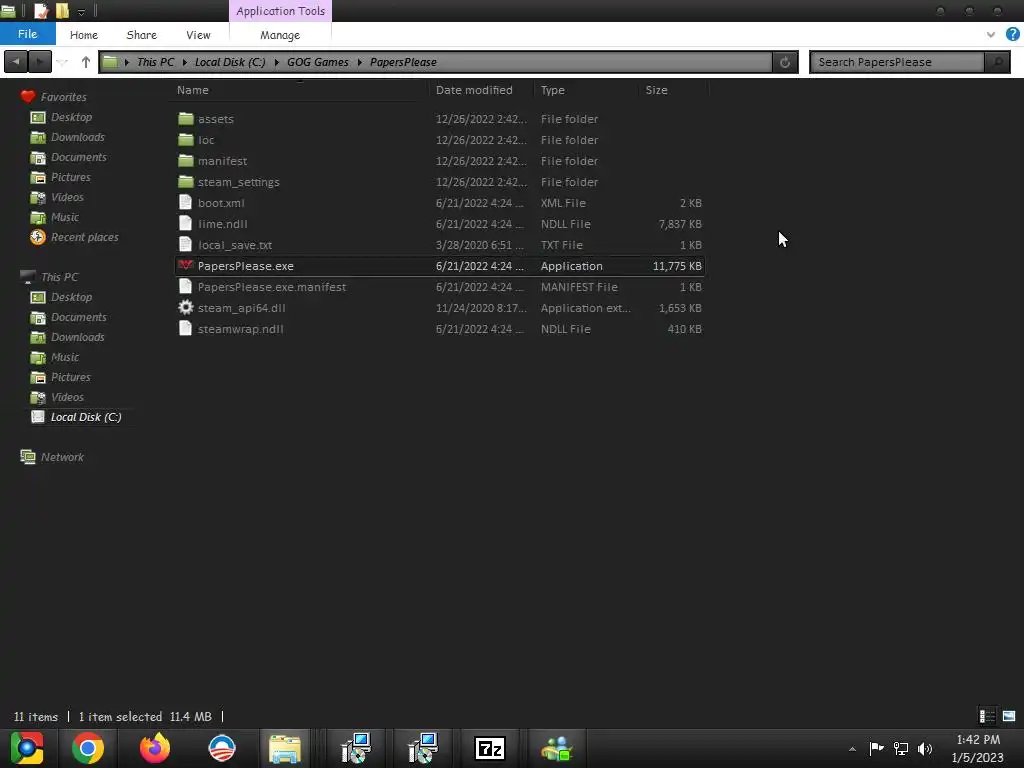The image size is (1024, 768).
Task: Click the New folder icon in the Quick Access Toolbar
Action: coord(62,10)
